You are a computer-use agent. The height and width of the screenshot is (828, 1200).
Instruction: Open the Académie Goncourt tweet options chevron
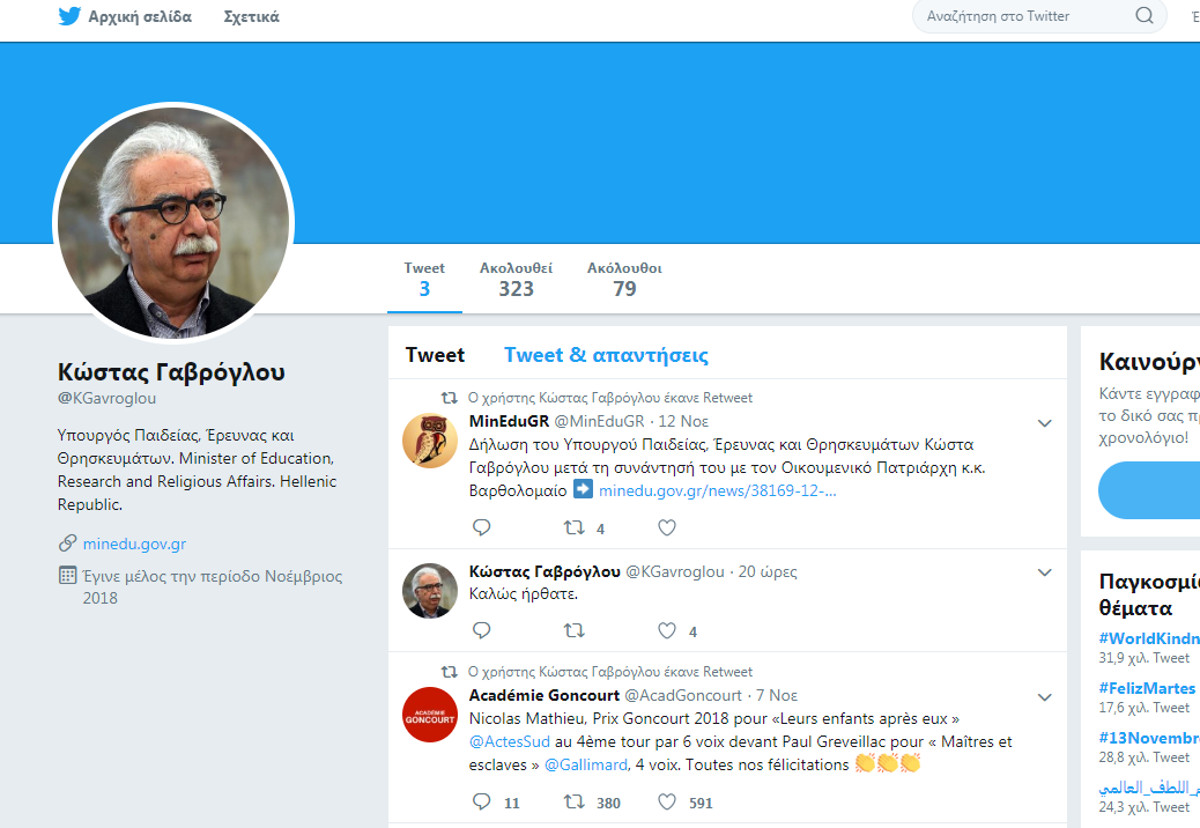1044,697
